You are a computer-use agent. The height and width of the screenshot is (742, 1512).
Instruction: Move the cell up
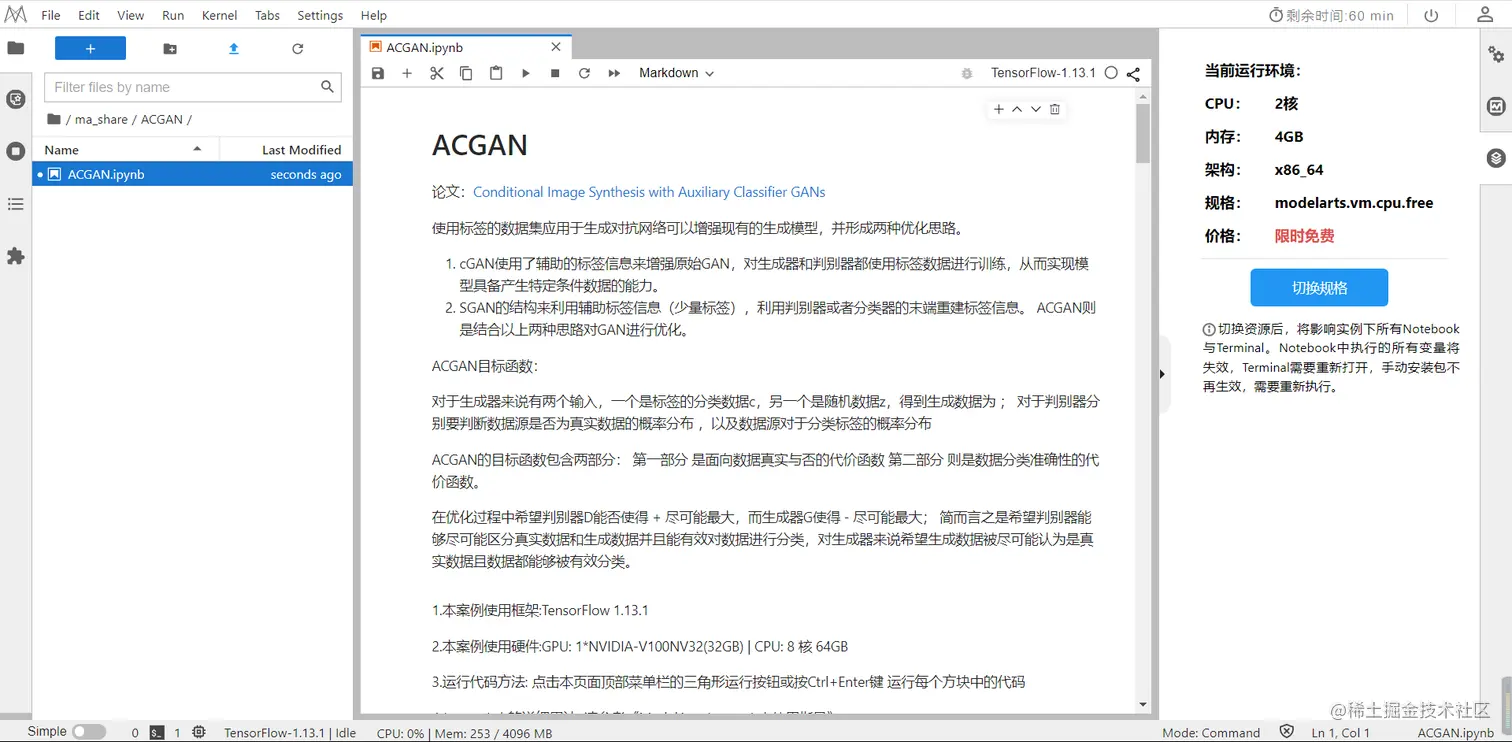[1017, 109]
